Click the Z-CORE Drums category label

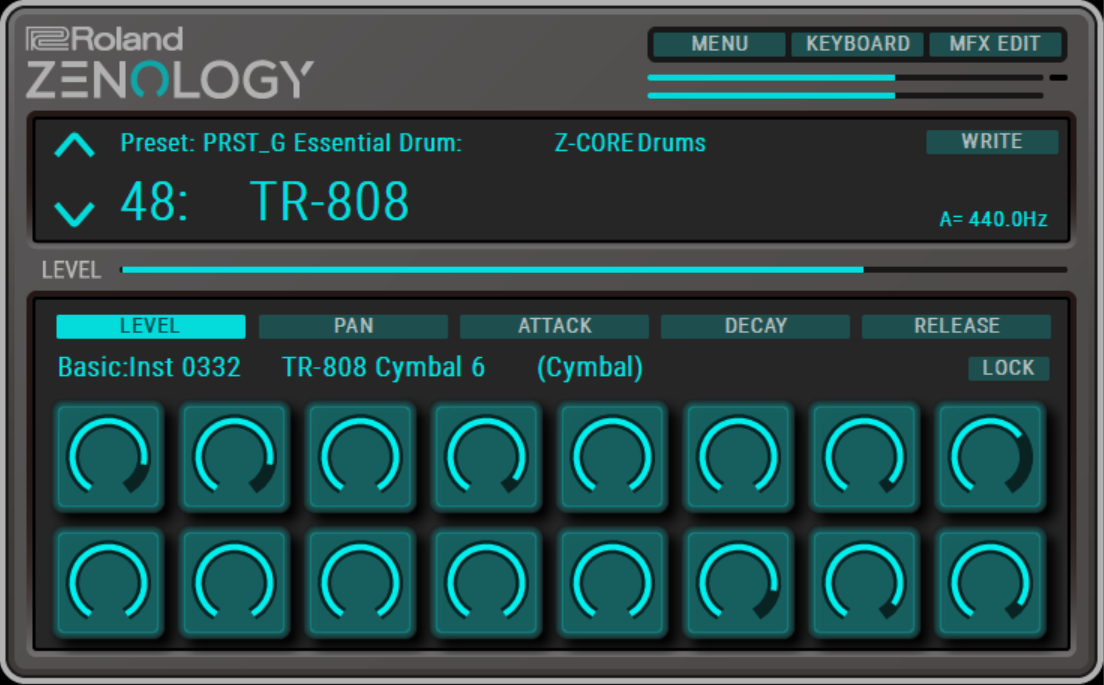click(x=630, y=143)
